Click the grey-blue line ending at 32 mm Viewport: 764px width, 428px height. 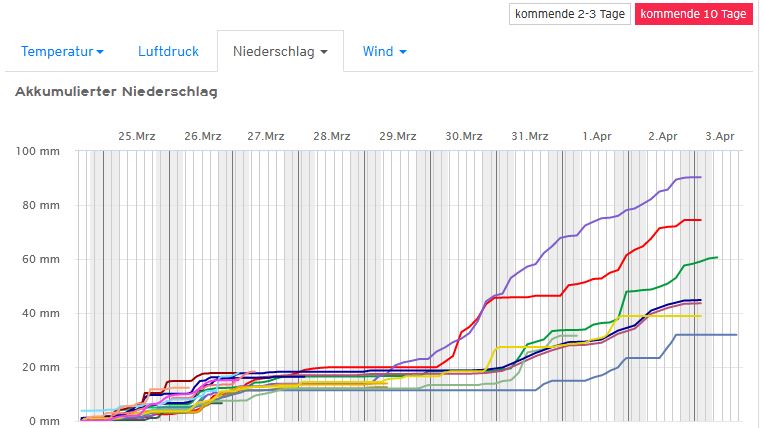tap(710, 335)
